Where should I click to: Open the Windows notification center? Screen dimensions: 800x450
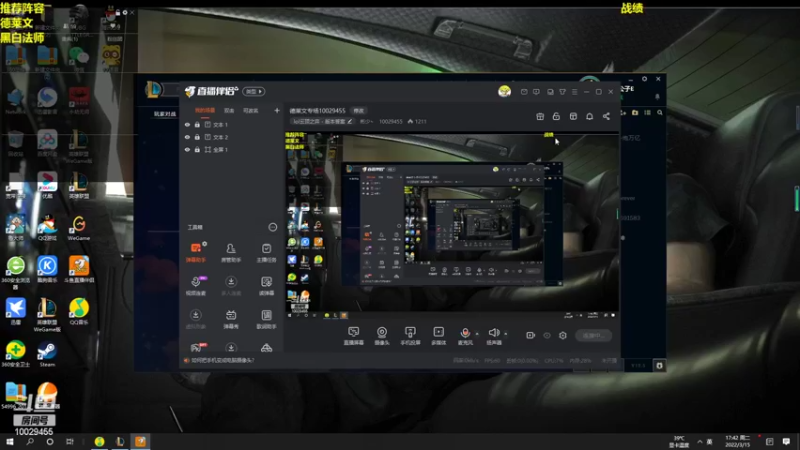pyautogui.click(x=786, y=442)
